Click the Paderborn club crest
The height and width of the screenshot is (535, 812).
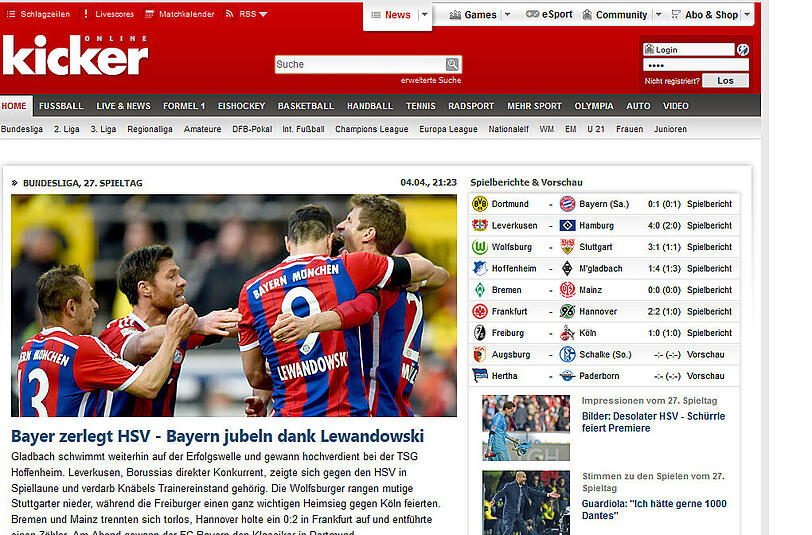[568, 376]
